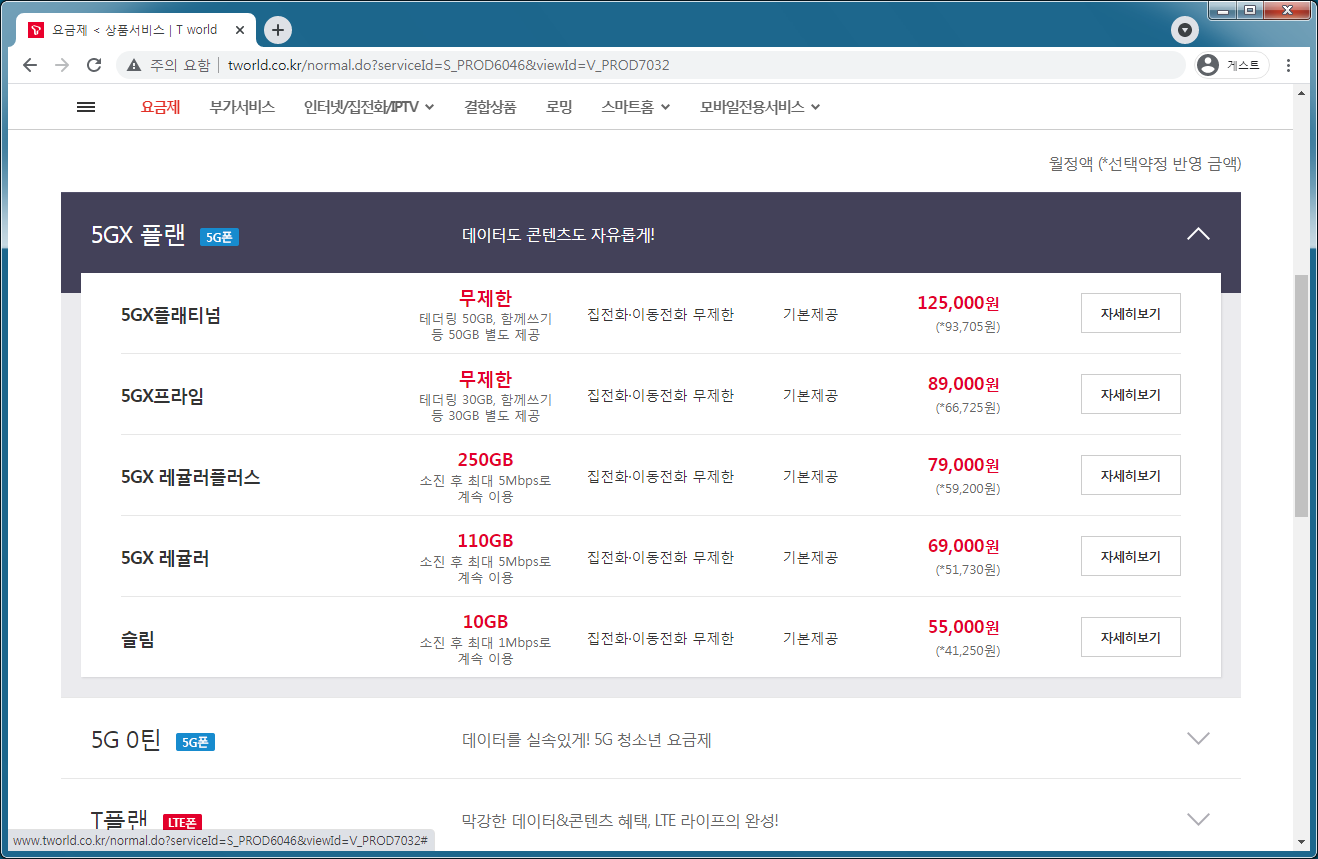
Task: Click the T world tab favicon
Action: click(36, 30)
